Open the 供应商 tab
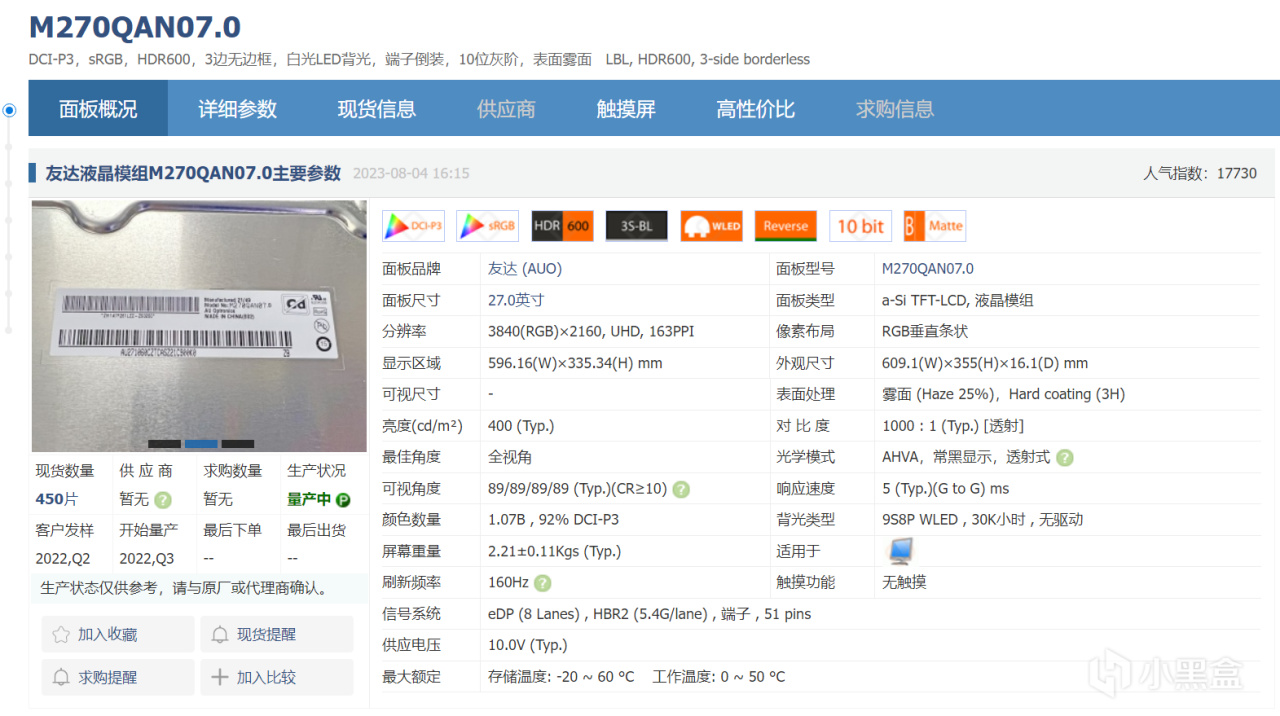This screenshot has height=716, width=1280. pos(506,109)
